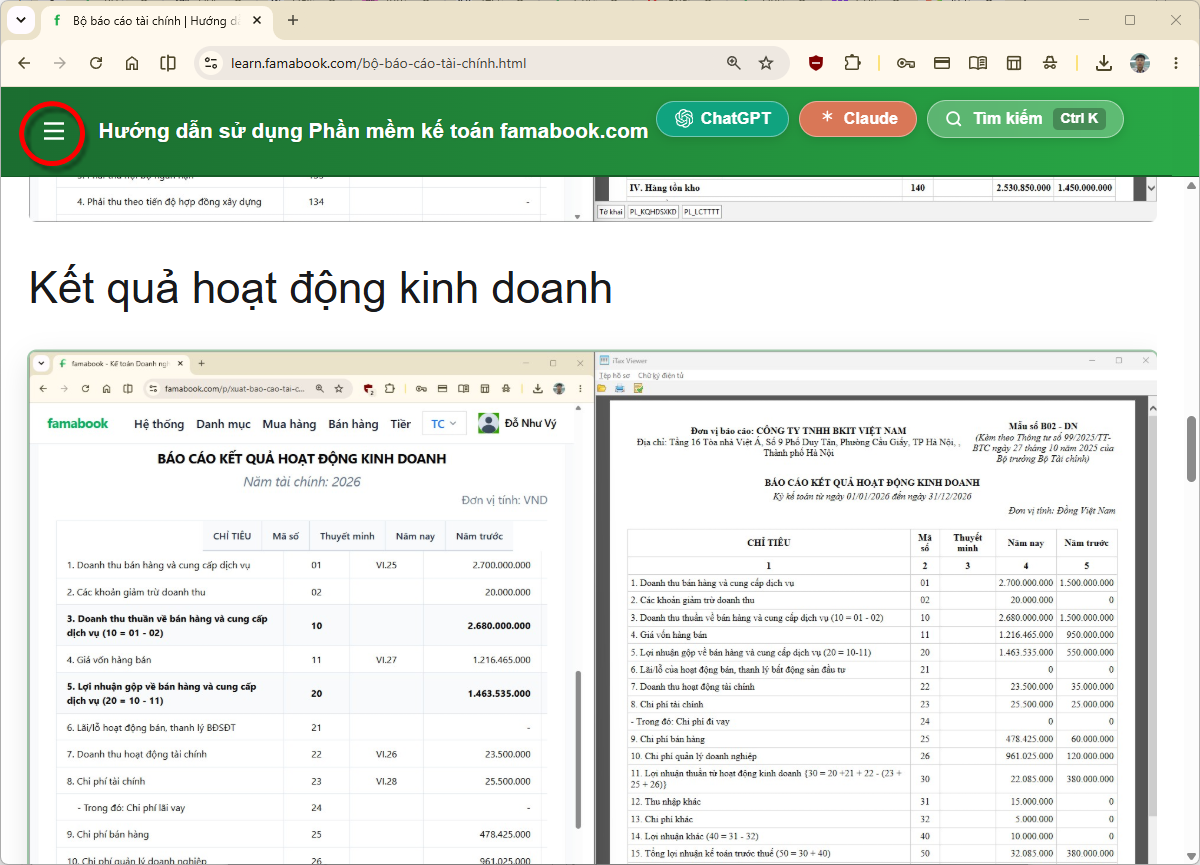Open the side panel icon beside Home
The width and height of the screenshot is (1200, 865).
point(168,63)
